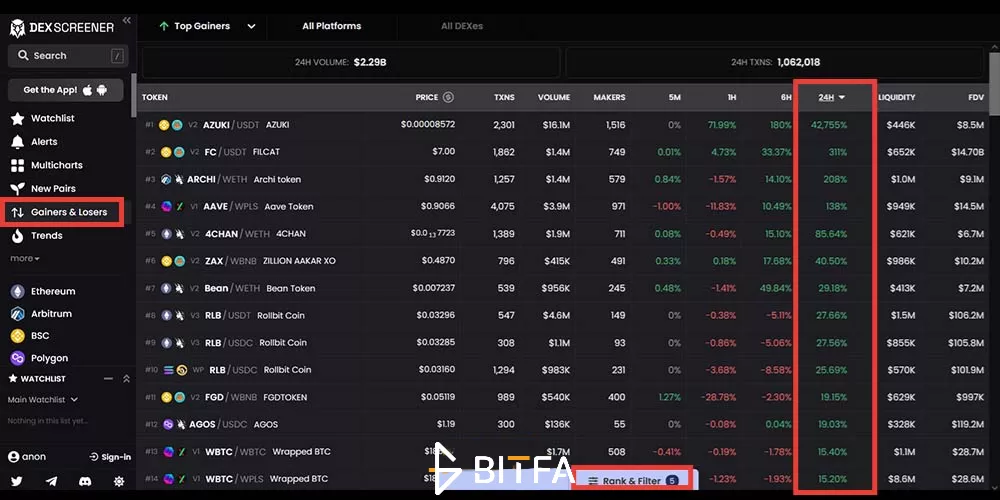Open the Top Gainers dropdown

[x=207, y=26]
